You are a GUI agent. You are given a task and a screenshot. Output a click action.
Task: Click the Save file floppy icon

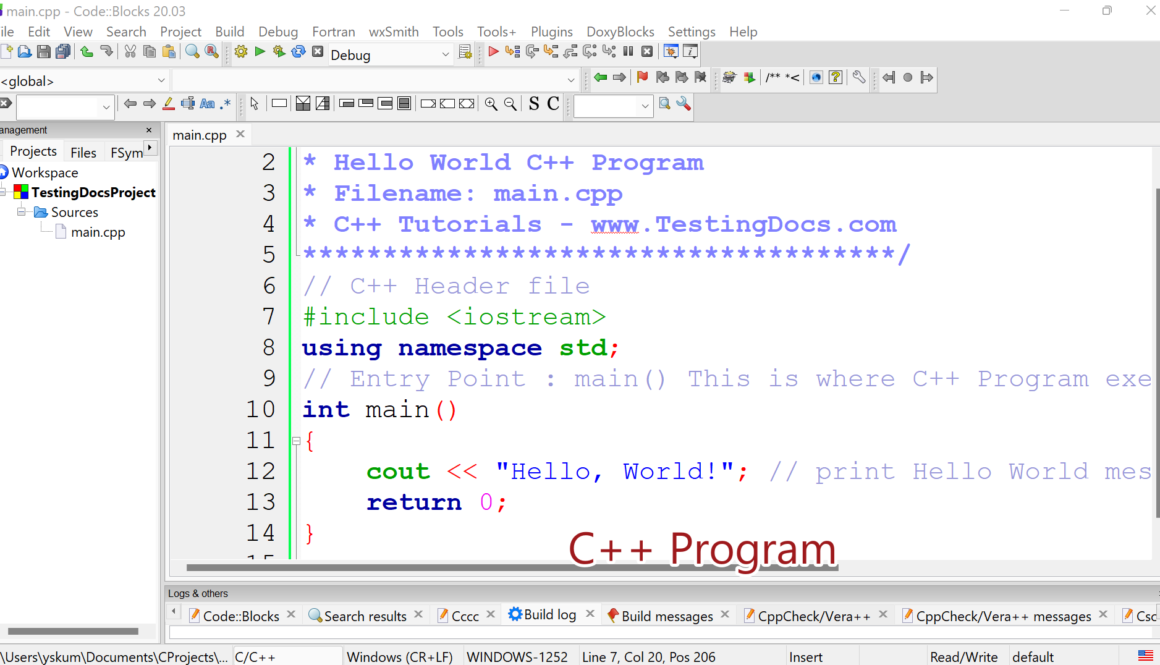44,52
